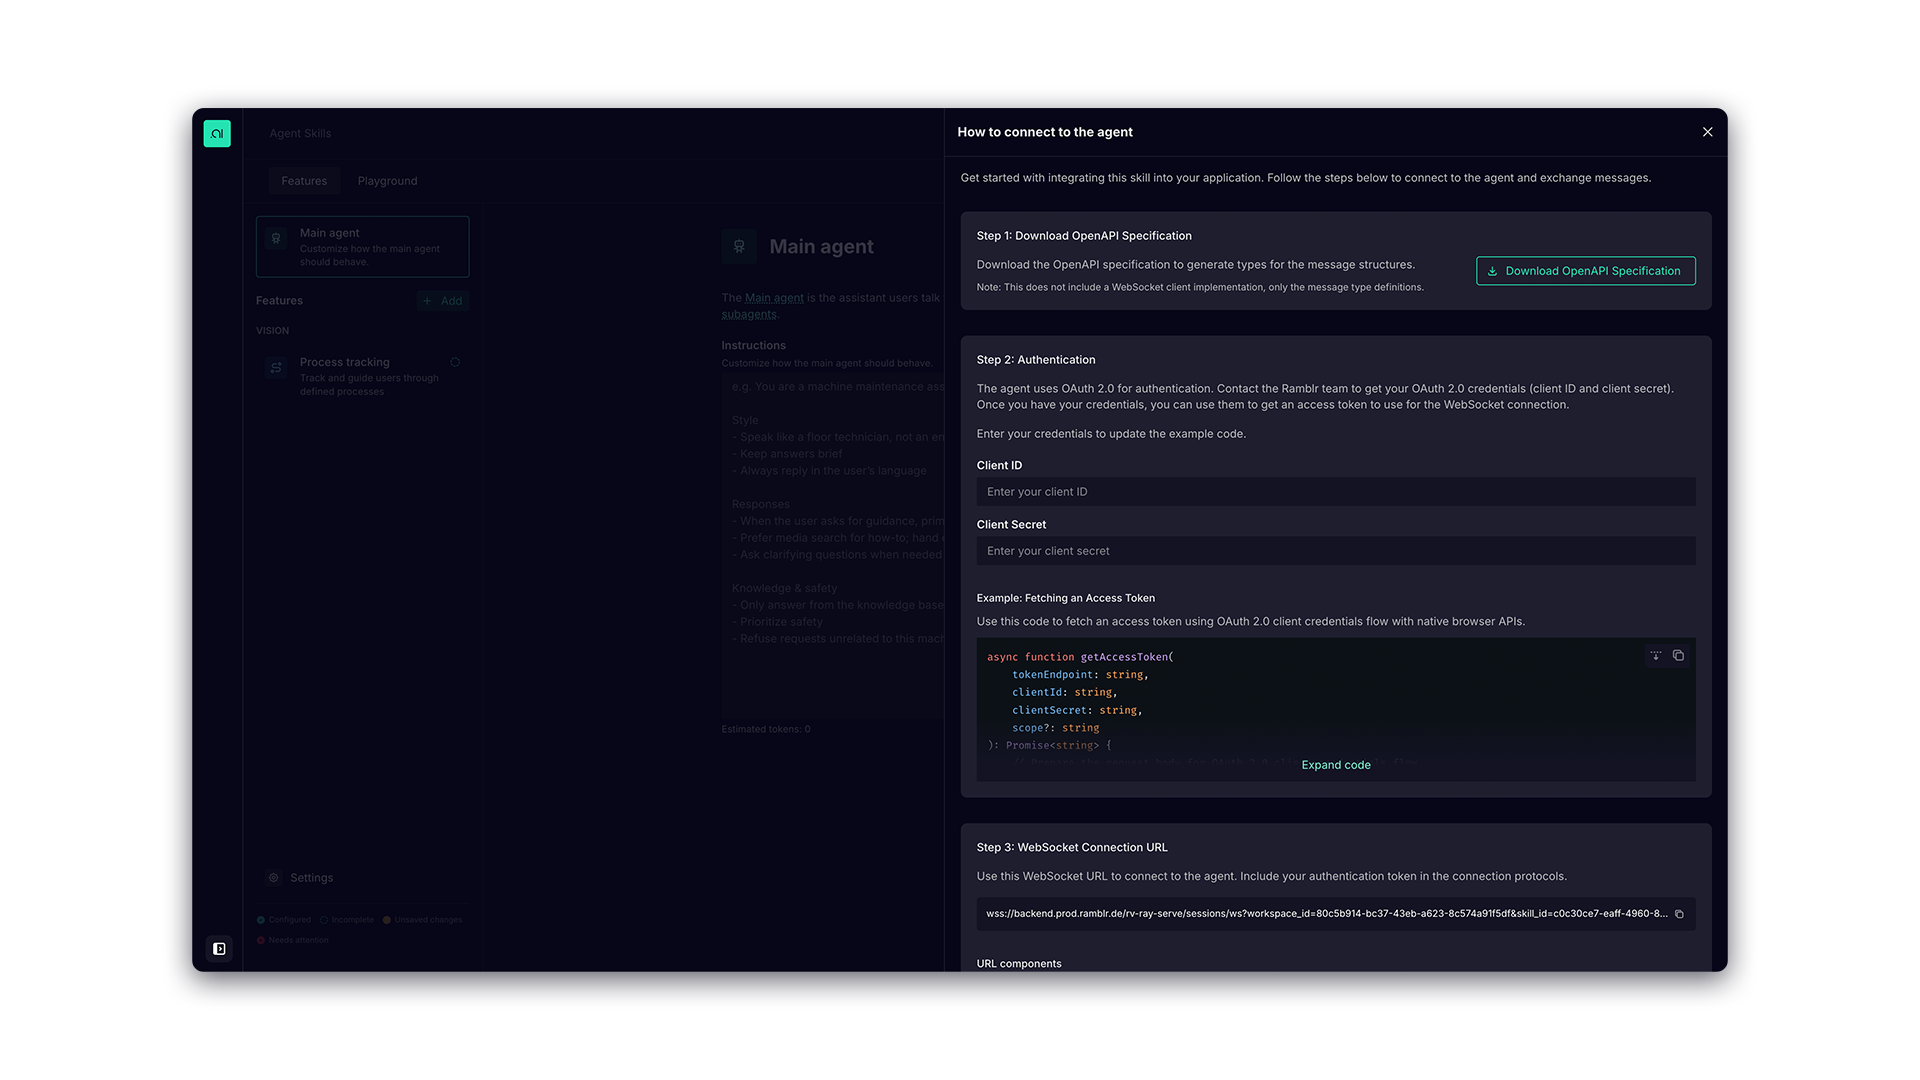Image resolution: width=1920 pixels, height=1080 pixels.
Task: Select the Process tracking feature
Action: (x=362, y=376)
